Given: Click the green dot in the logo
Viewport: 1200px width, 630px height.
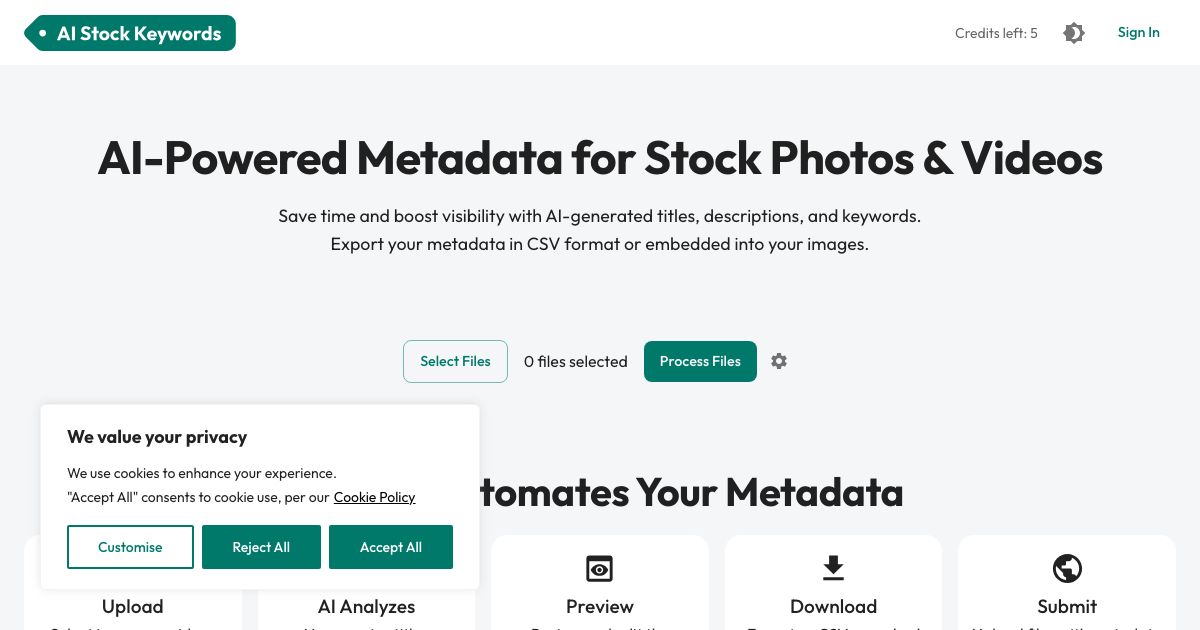Looking at the screenshot, I should click(x=42, y=32).
